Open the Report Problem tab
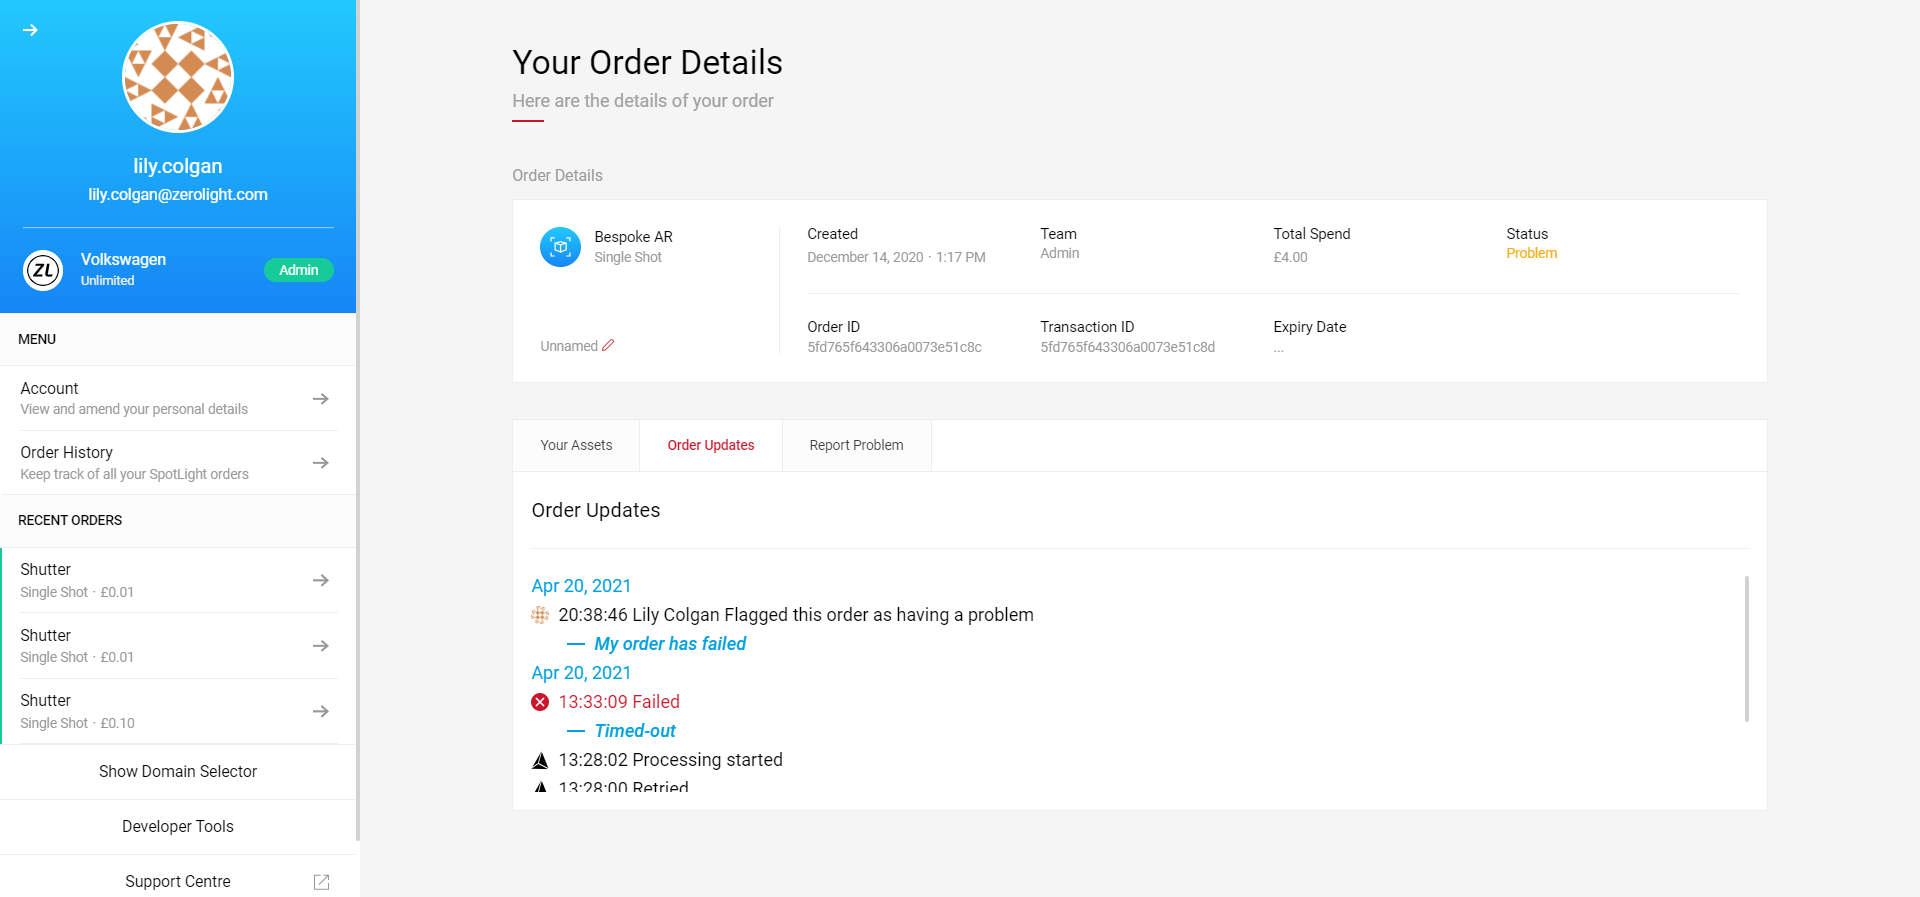This screenshot has height=897, width=1920. pyautogui.click(x=856, y=446)
